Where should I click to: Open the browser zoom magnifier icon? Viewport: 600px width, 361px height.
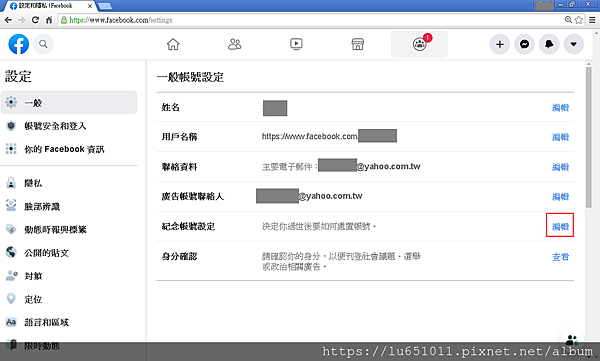coord(569,20)
